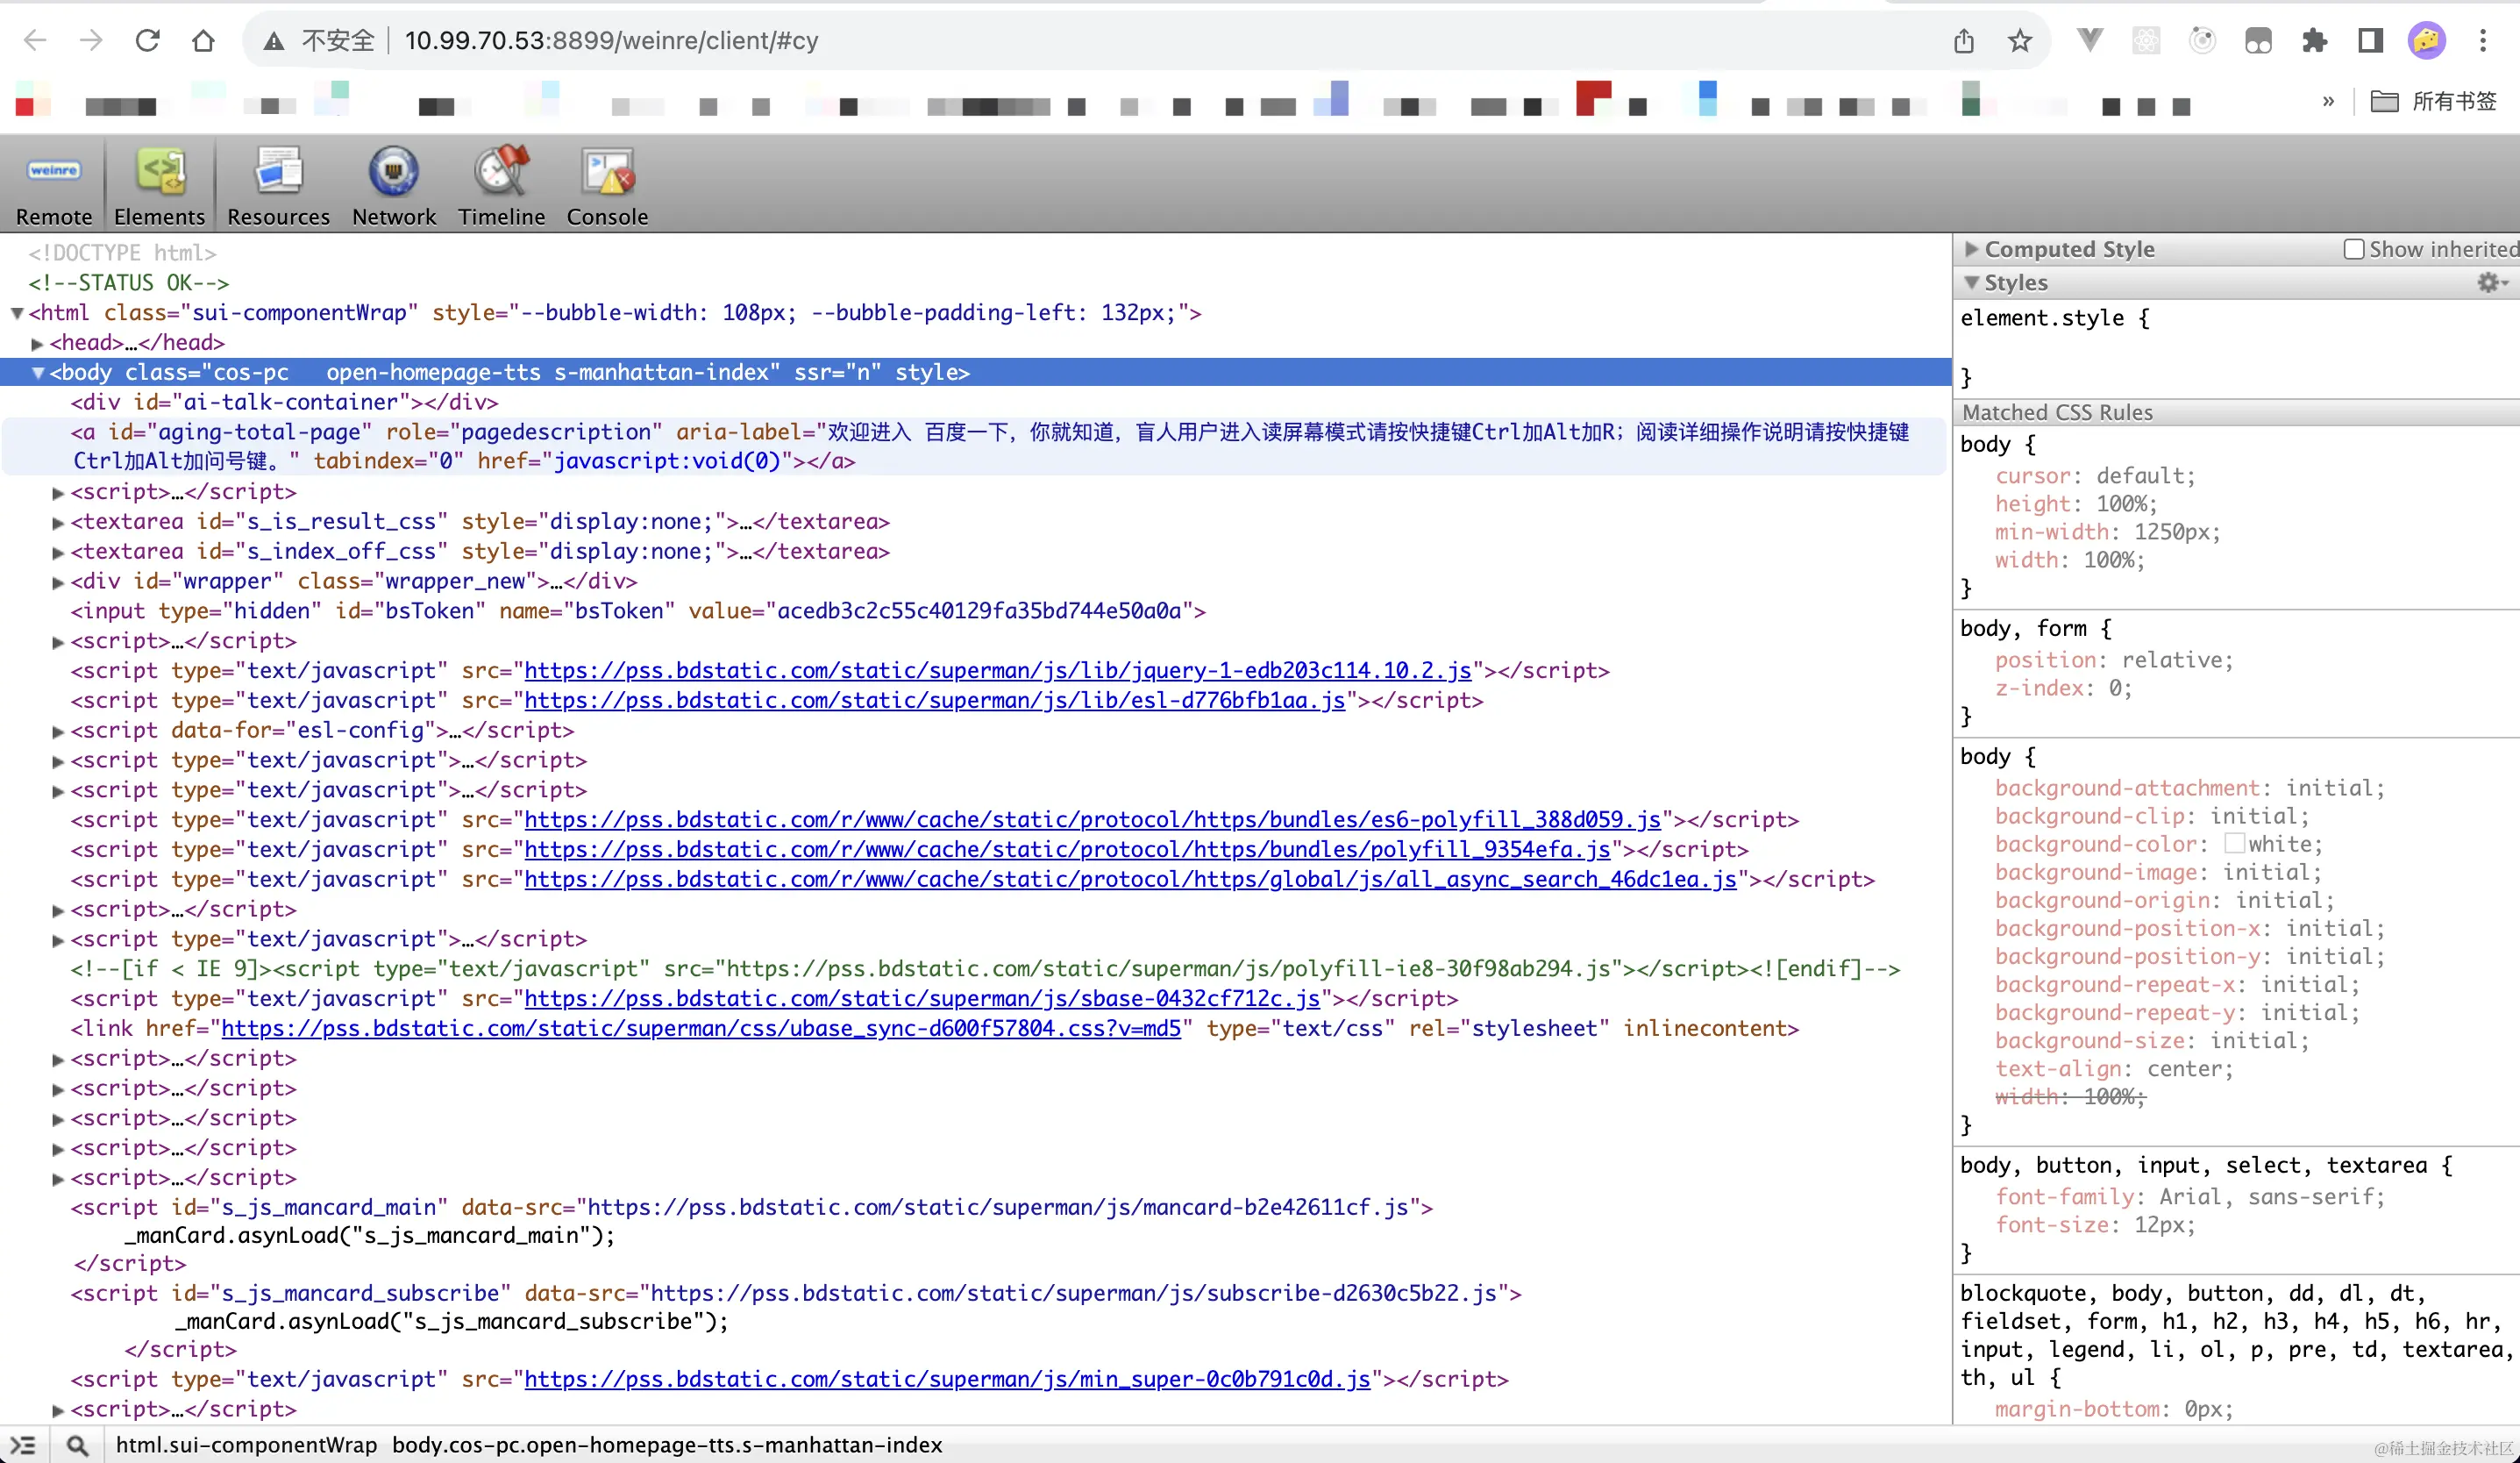Open the Extensions puzzle menu
This screenshot has width=2520, height=1463.
(2315, 41)
